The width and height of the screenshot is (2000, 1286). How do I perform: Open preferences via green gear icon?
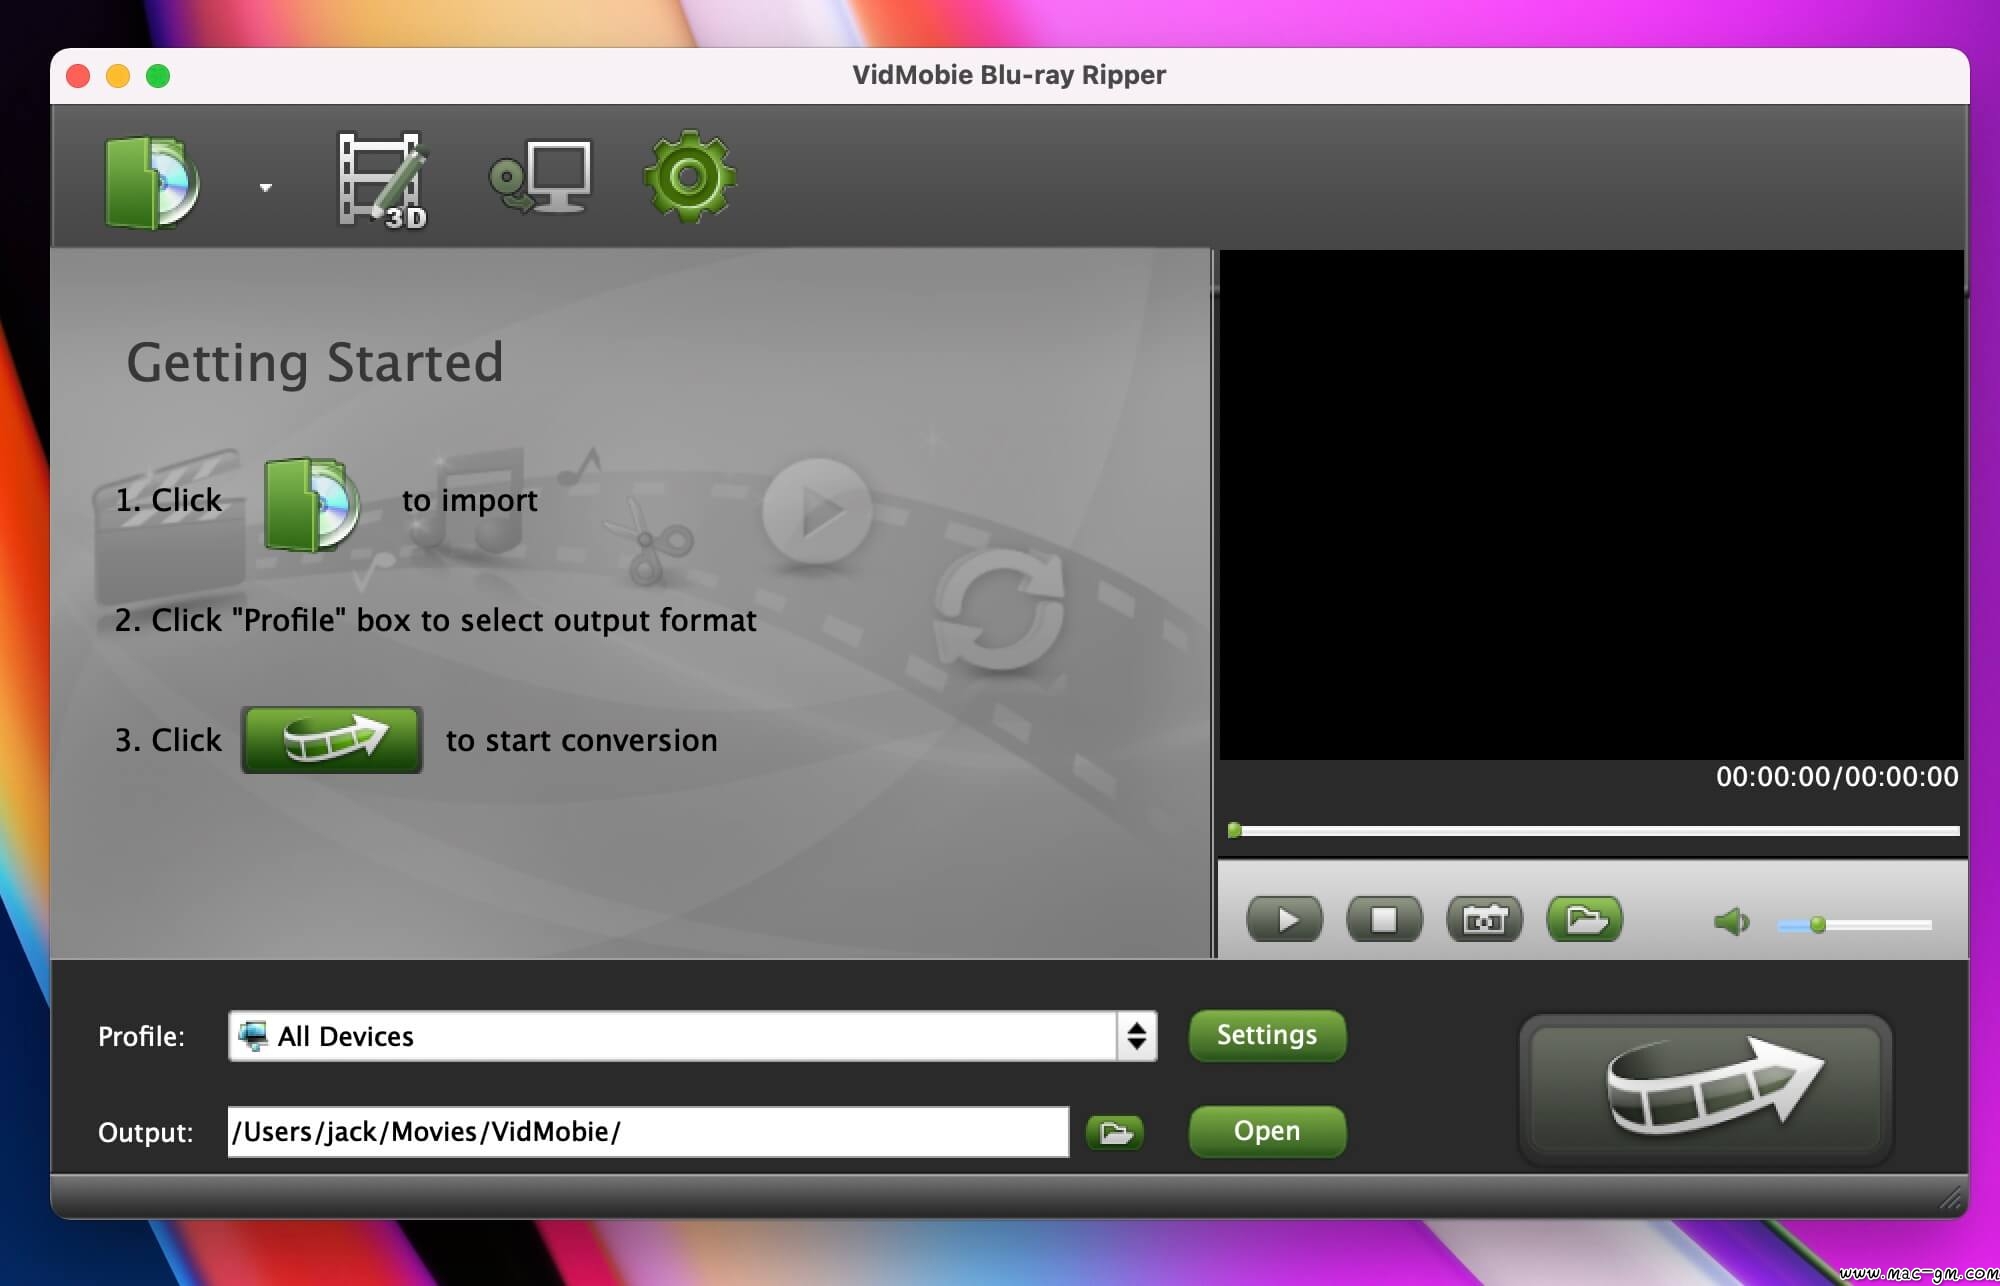pyautogui.click(x=689, y=177)
